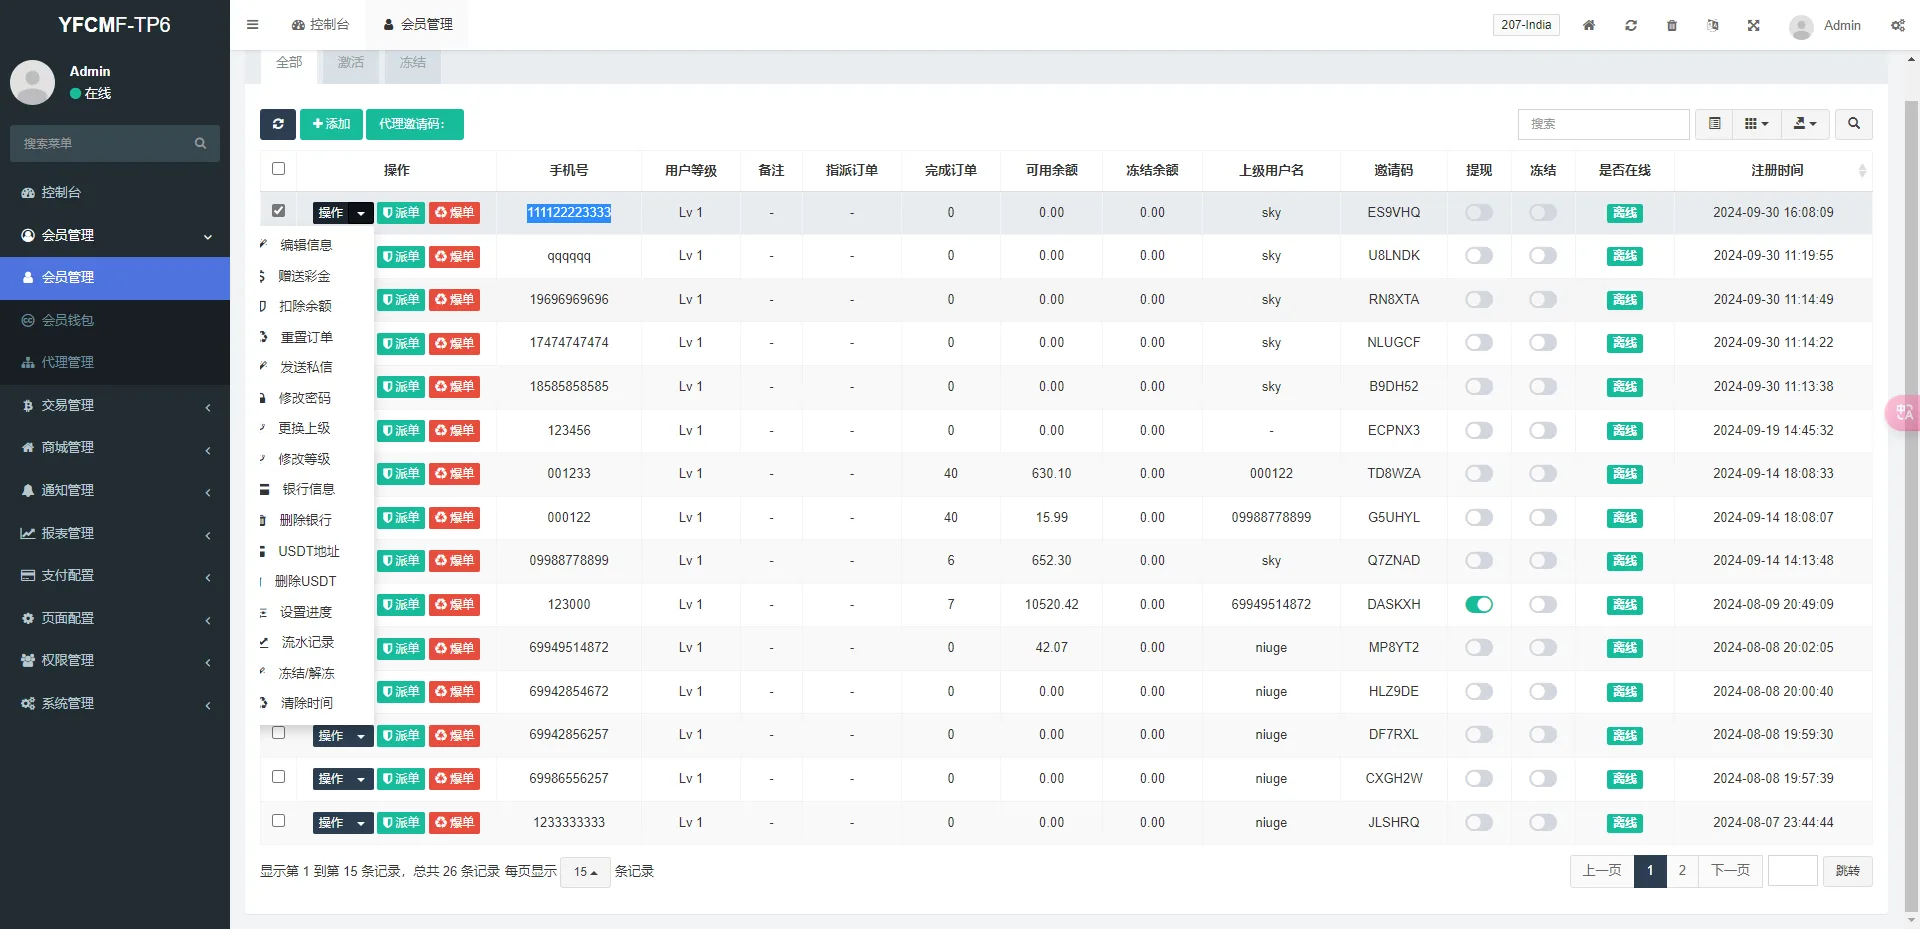Click the hamburger menu icon to collapse sidebar
This screenshot has width=1920, height=929.
[x=252, y=25]
